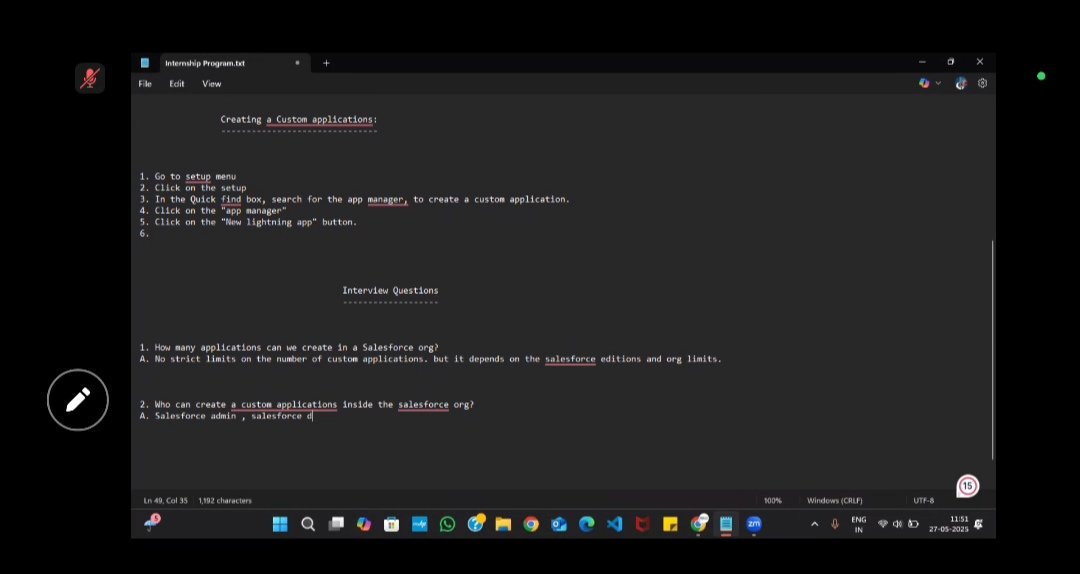Screen dimensions: 1080x574
Task: Show hidden system tray icons
Action: (814, 524)
